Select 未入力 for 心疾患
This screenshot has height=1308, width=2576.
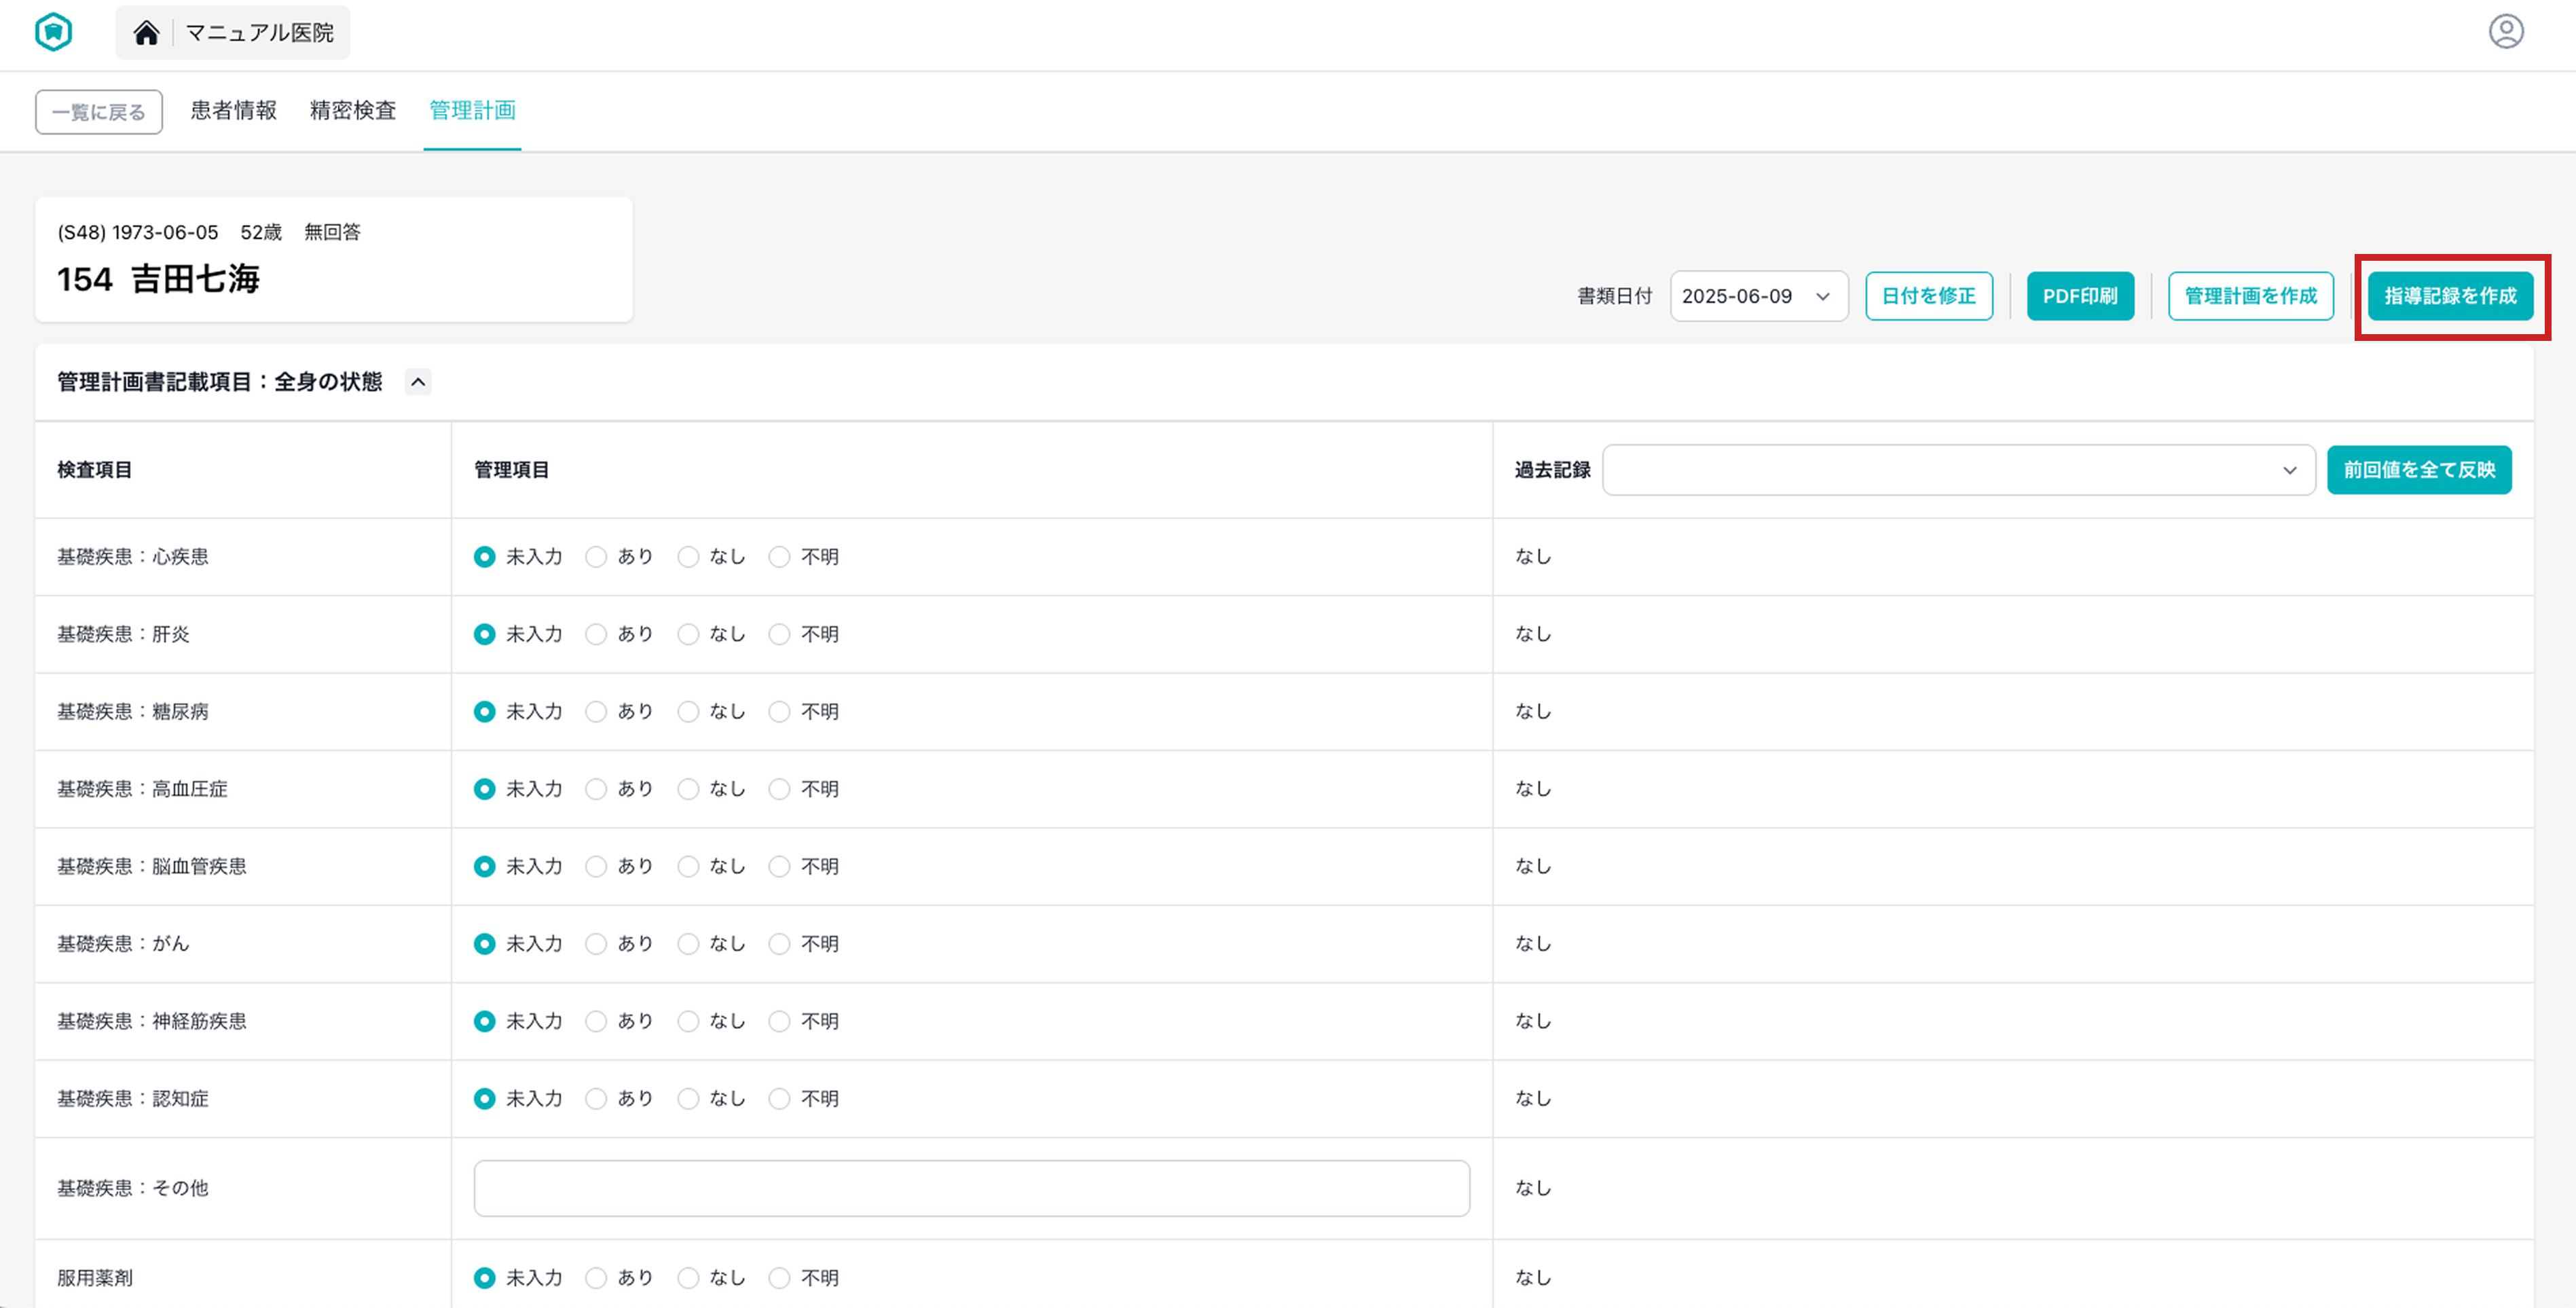[485, 557]
